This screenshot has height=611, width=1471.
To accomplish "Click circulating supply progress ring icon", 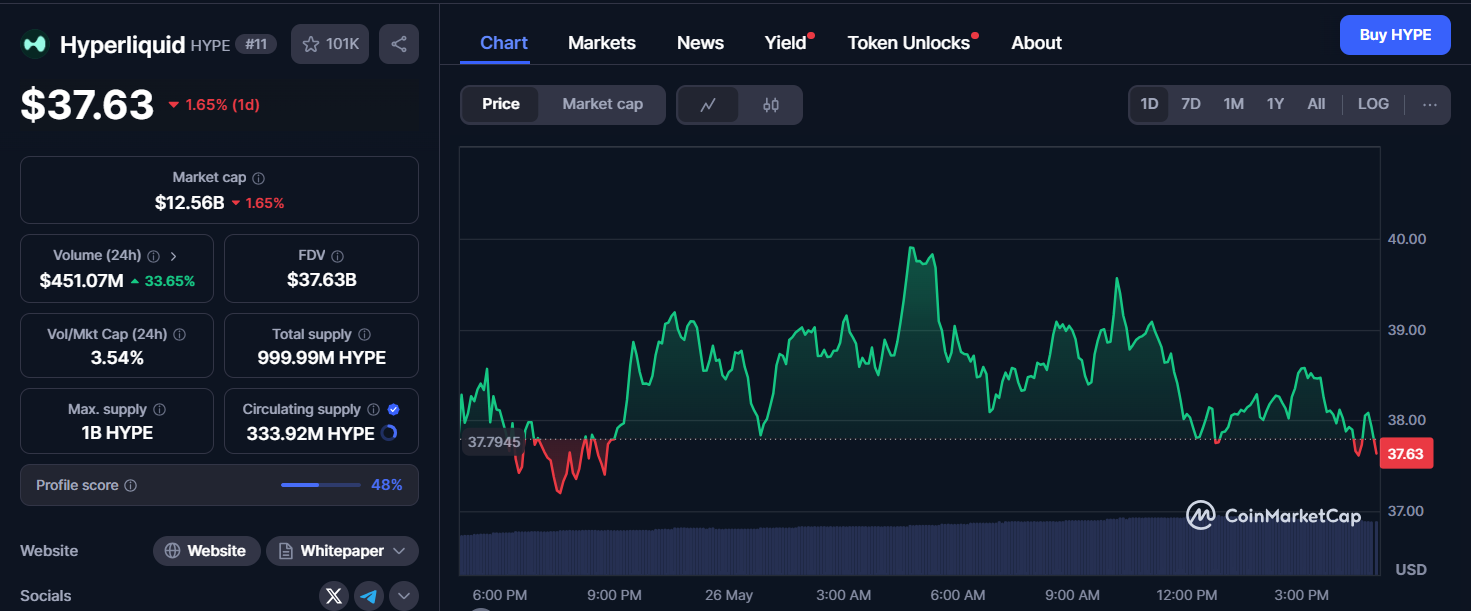I will 389,433.
